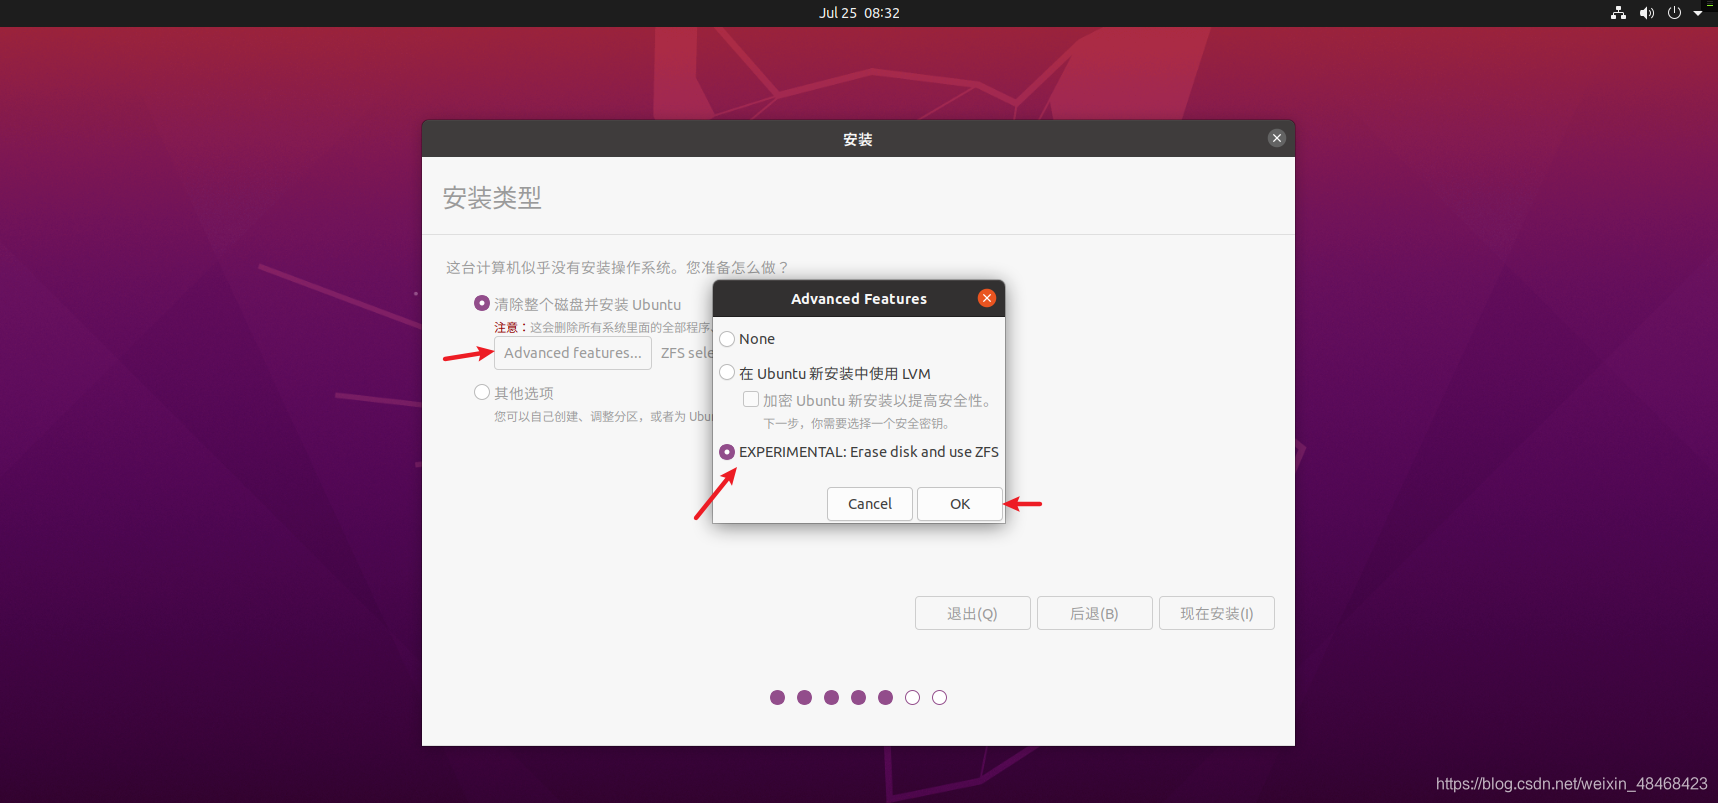This screenshot has width=1718, height=803.
Task: Click the Advanced Features dialog title
Action: (x=859, y=299)
